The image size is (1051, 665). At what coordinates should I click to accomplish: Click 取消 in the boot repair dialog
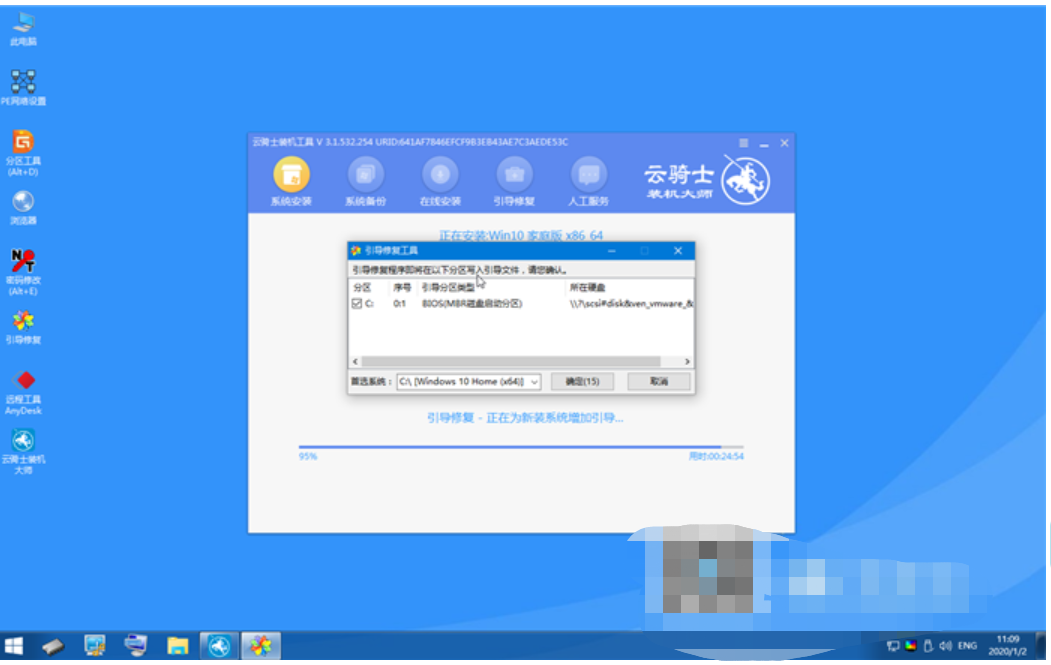659,381
